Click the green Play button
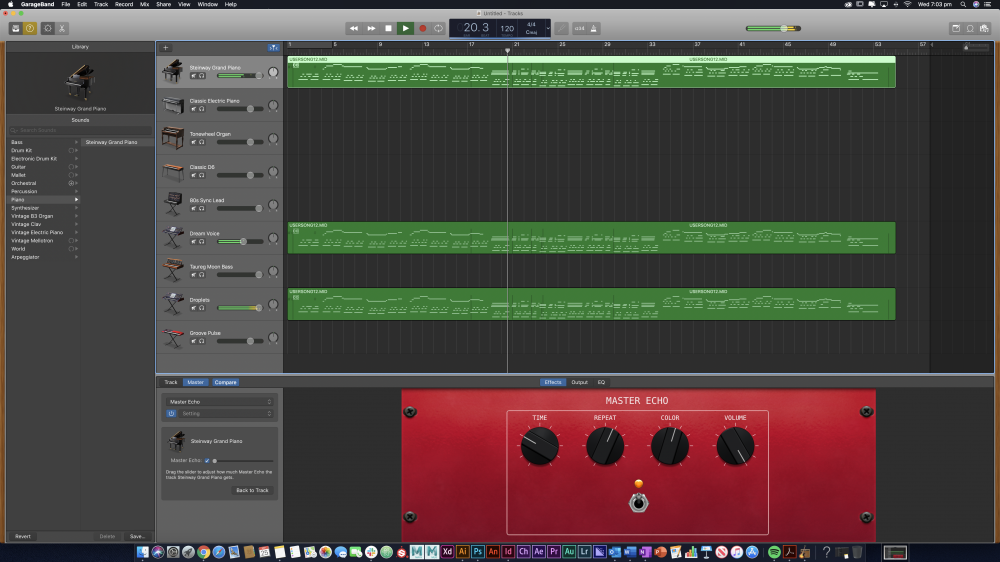 406,28
